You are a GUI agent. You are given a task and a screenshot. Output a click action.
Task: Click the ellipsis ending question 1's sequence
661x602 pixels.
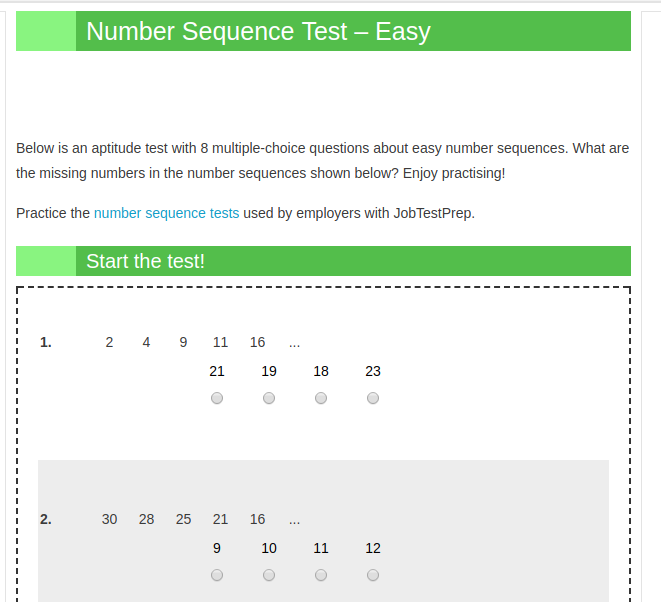[x=294, y=344]
